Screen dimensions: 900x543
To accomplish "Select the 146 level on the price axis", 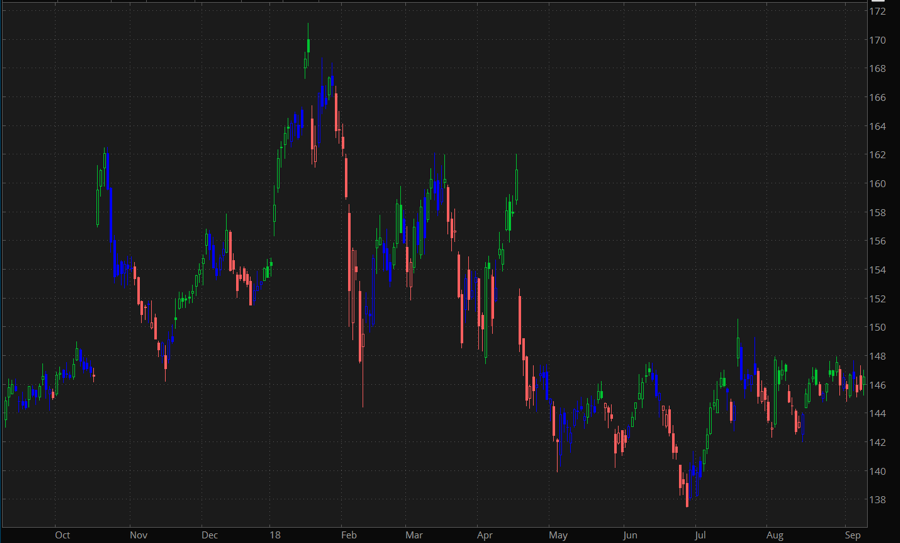I will tap(877, 385).
